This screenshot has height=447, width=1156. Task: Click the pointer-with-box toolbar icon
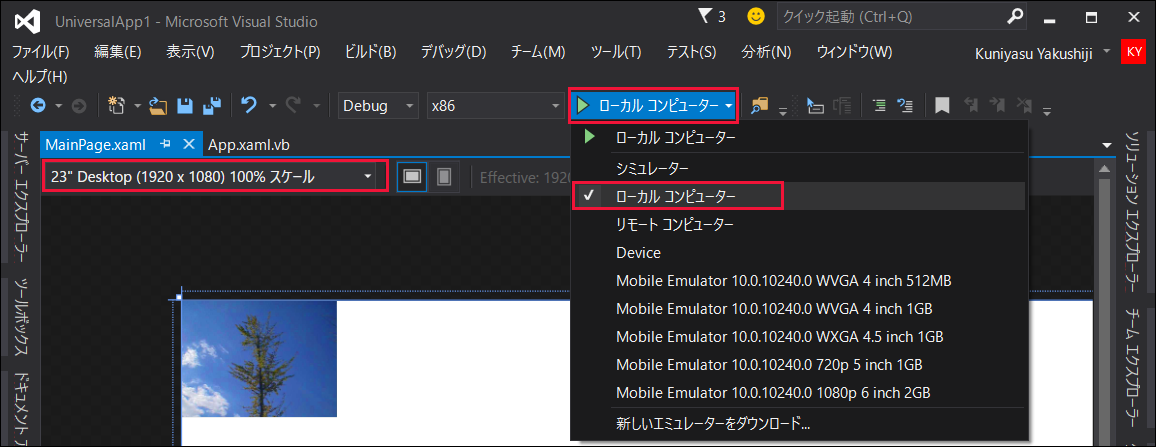815,106
